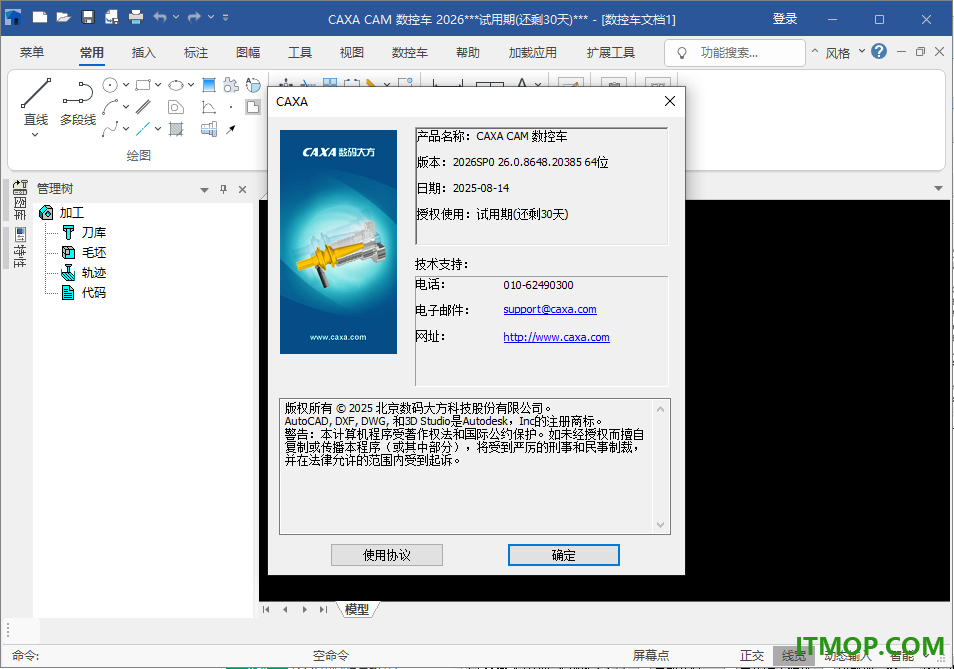Open the support@caxa.com email link
Viewport: 954px width, 669px height.
tap(550, 310)
